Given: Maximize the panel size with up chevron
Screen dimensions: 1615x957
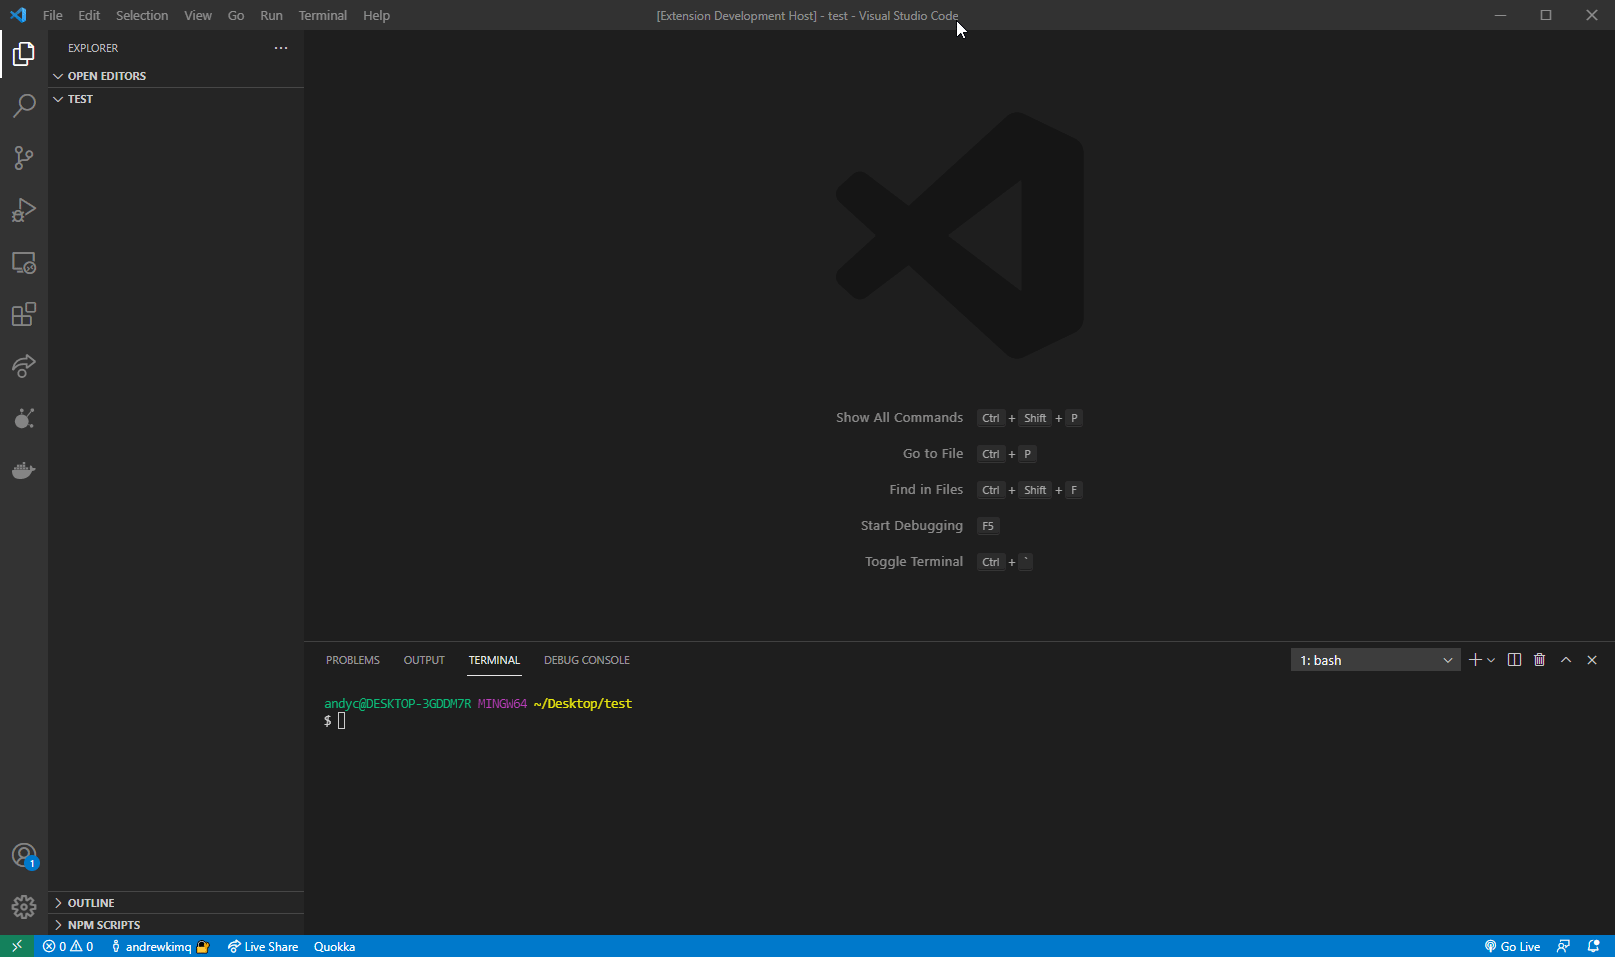Looking at the screenshot, I should 1566,660.
